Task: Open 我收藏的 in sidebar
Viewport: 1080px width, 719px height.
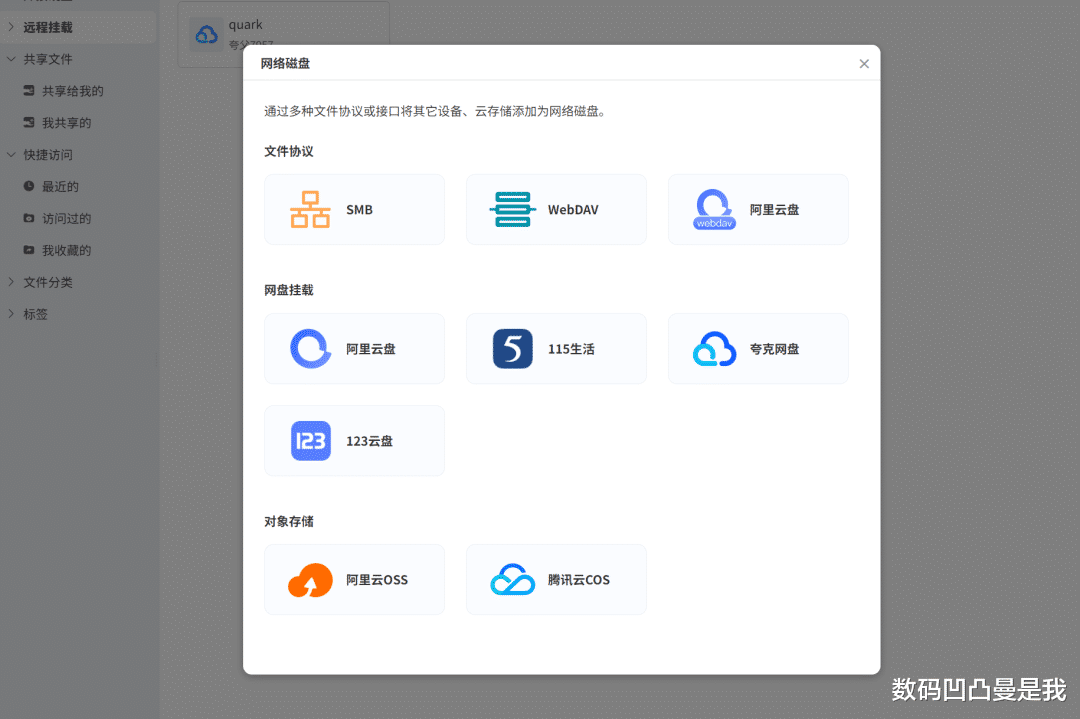Action: tap(66, 250)
